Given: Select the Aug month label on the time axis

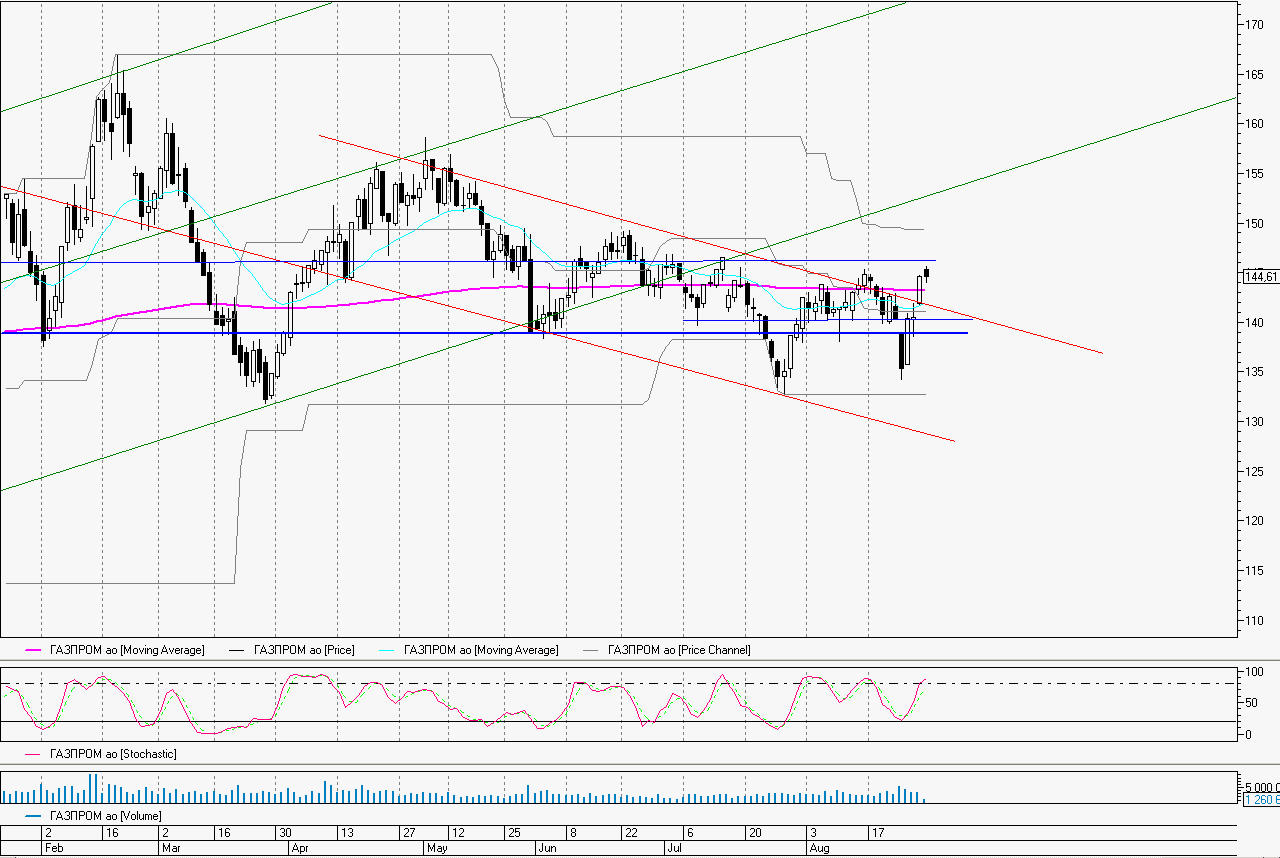Looking at the screenshot, I should 819,848.
